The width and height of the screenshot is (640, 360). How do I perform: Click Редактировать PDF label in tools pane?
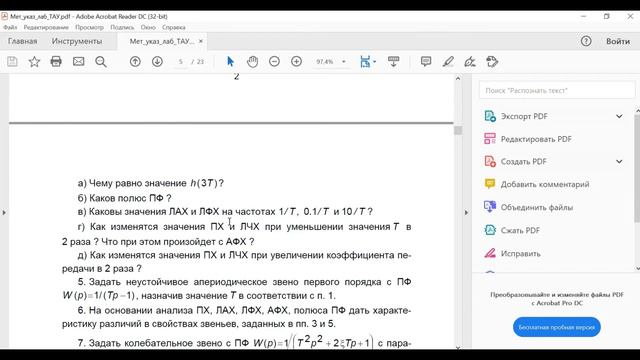click(536, 139)
